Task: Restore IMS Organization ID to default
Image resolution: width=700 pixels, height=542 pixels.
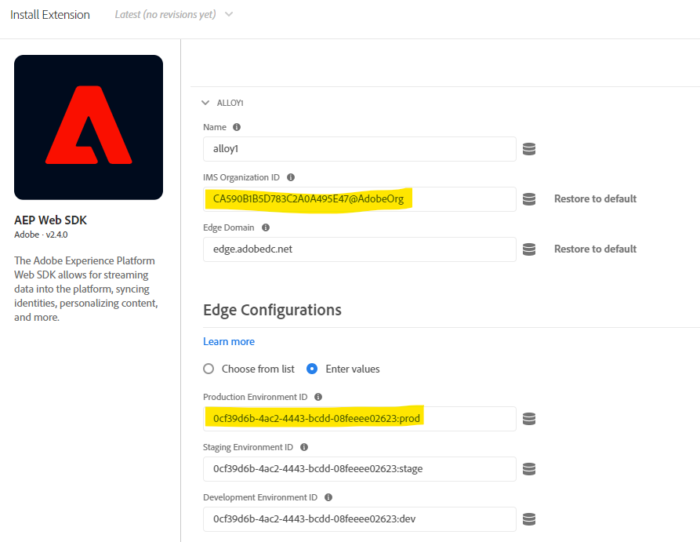Action: coord(595,199)
